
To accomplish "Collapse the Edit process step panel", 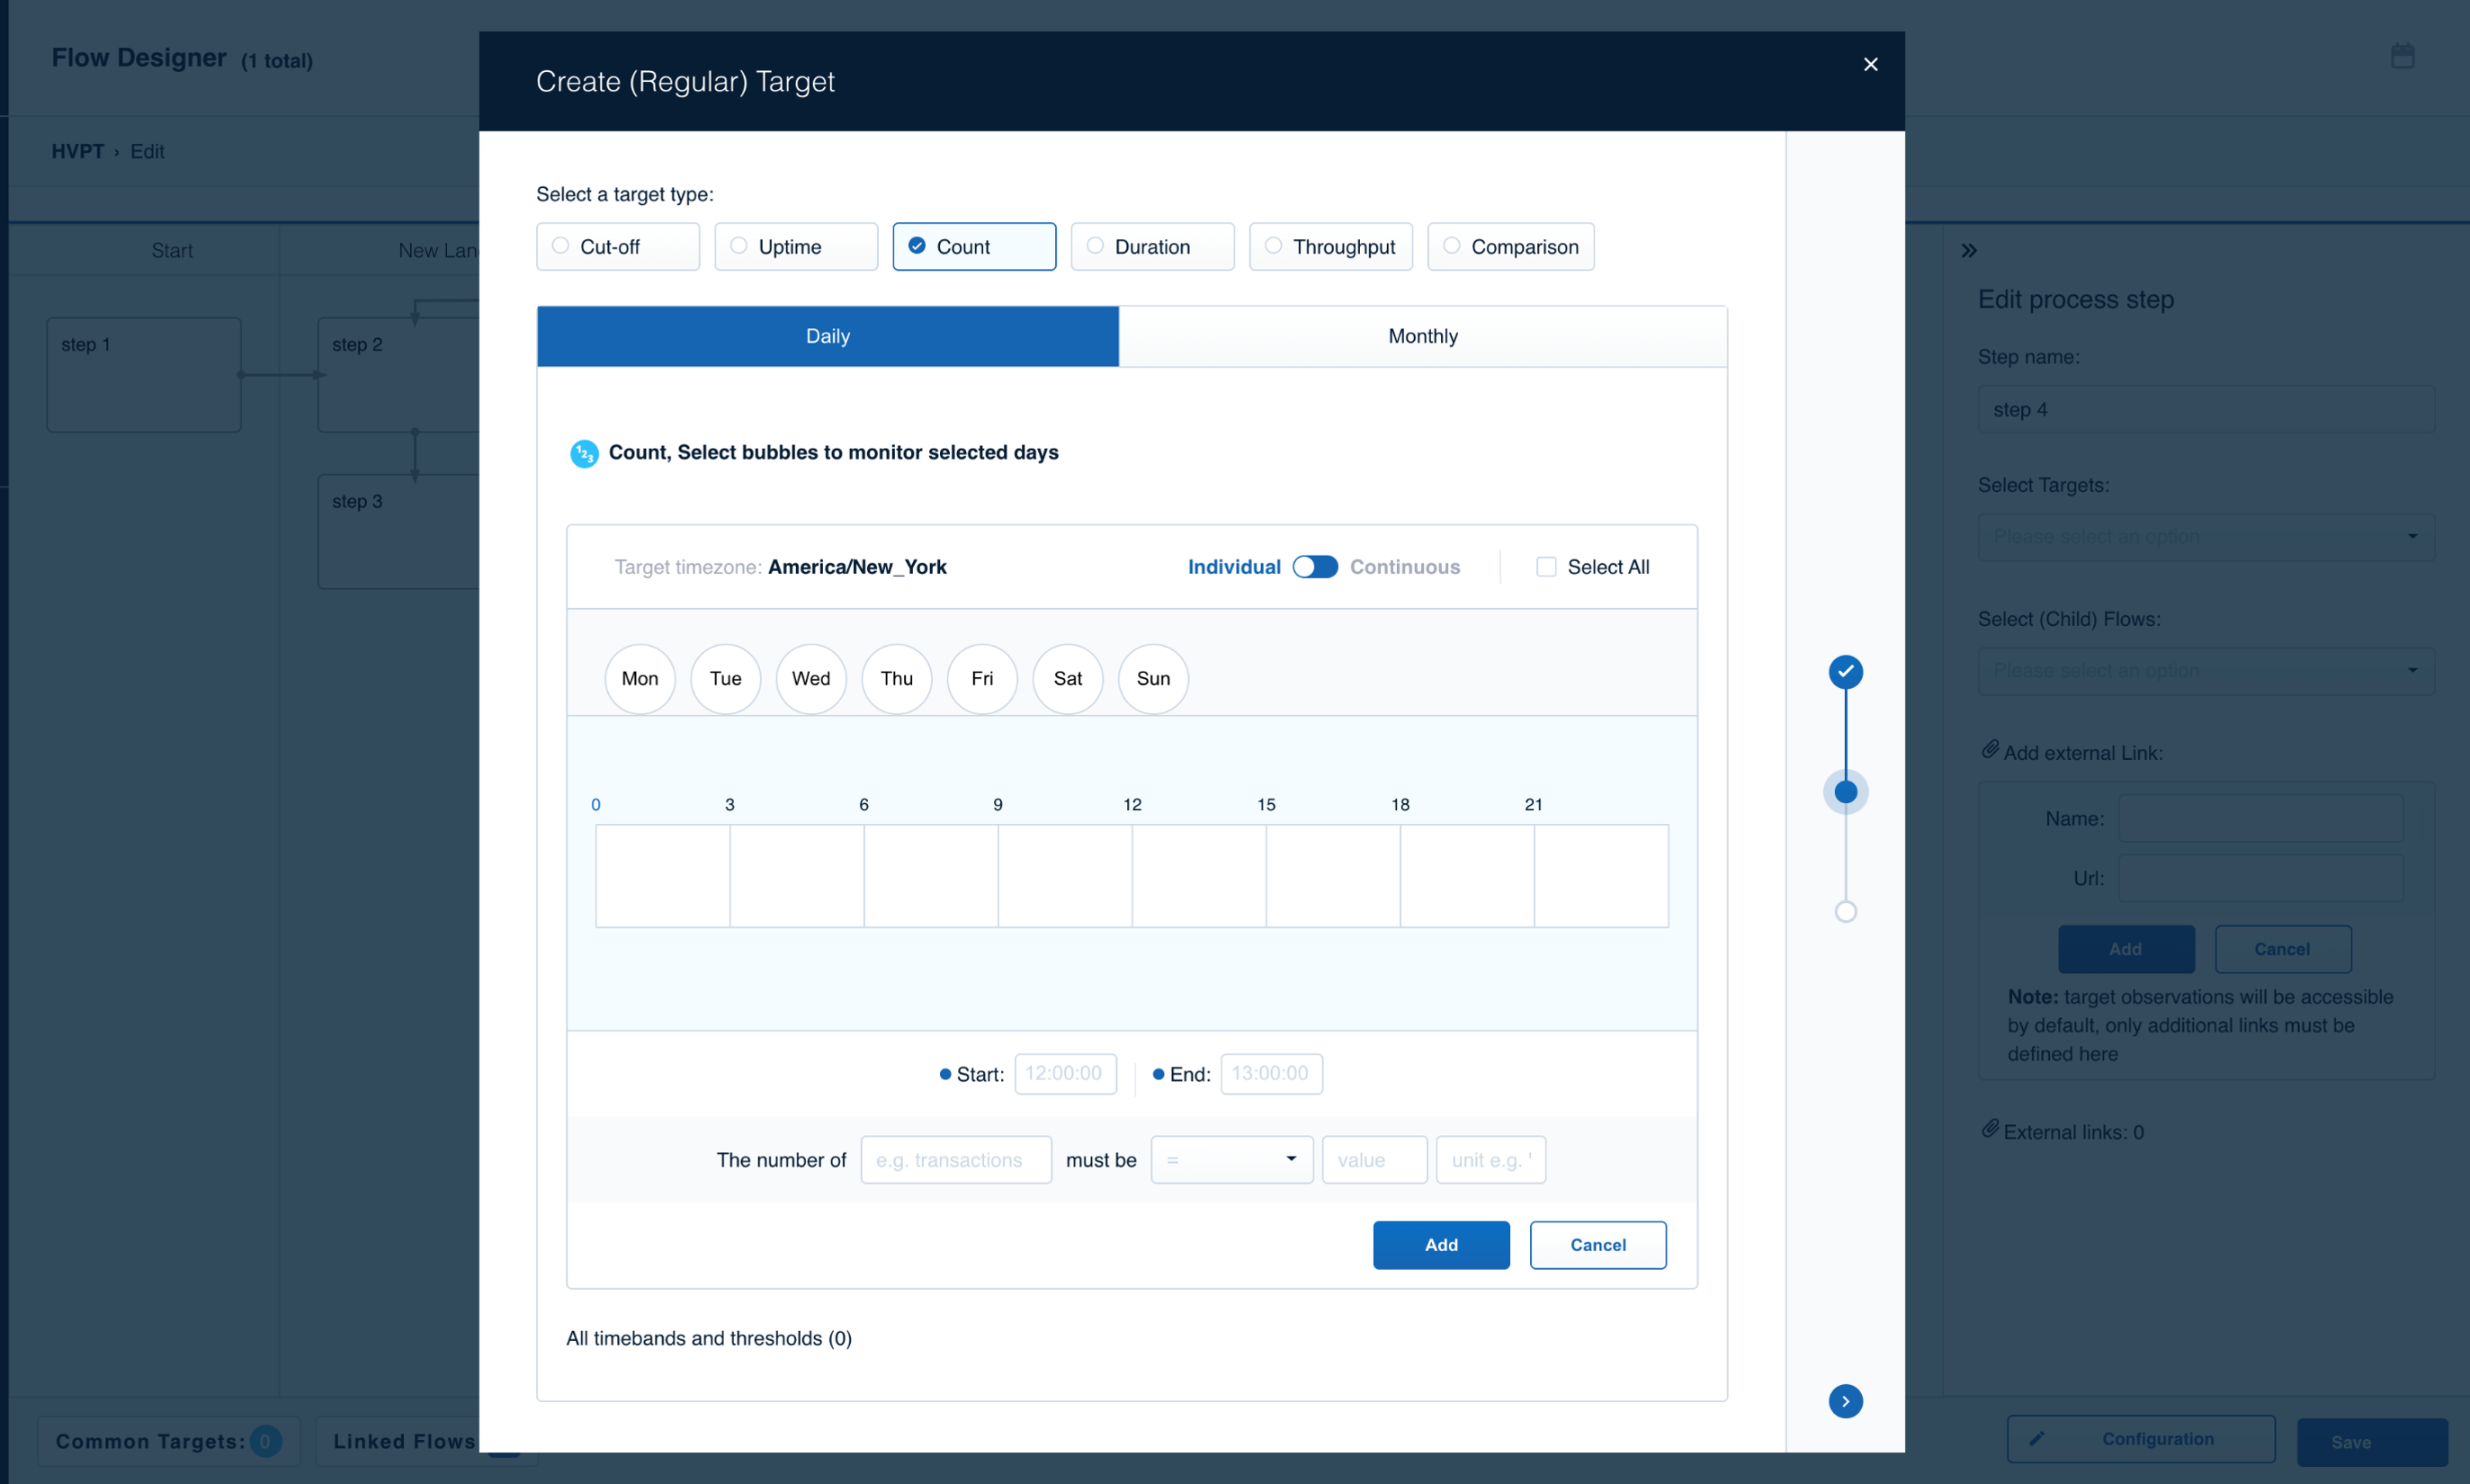I will (x=1968, y=250).
